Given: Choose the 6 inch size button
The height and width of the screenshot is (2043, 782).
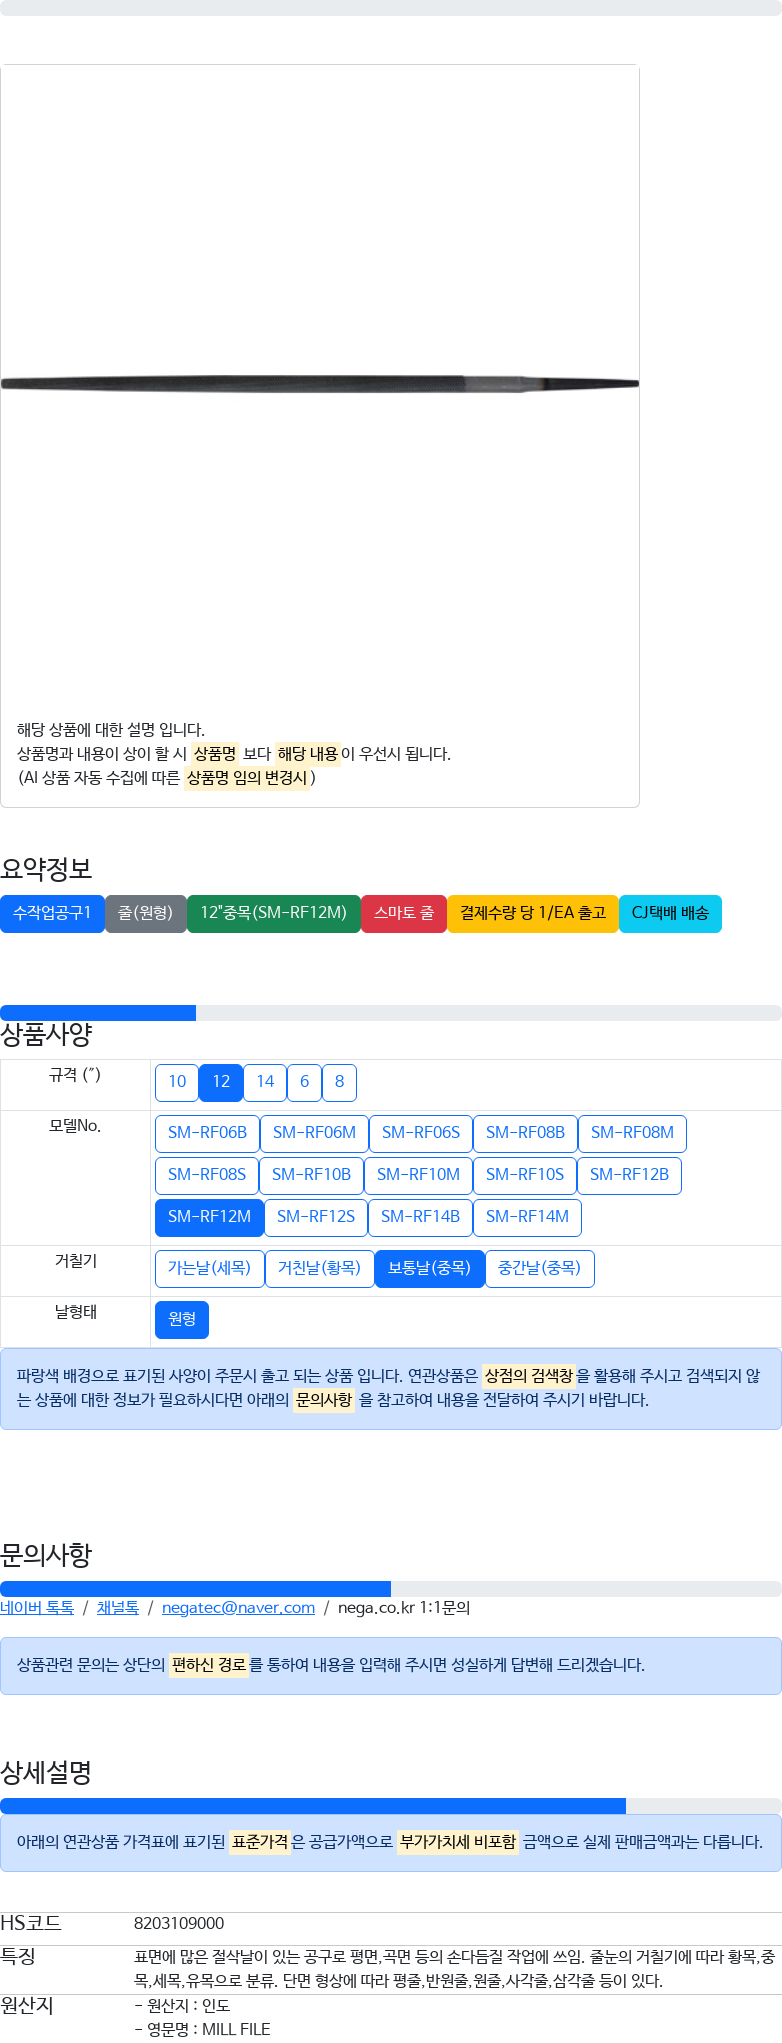Looking at the screenshot, I should coord(304,1082).
